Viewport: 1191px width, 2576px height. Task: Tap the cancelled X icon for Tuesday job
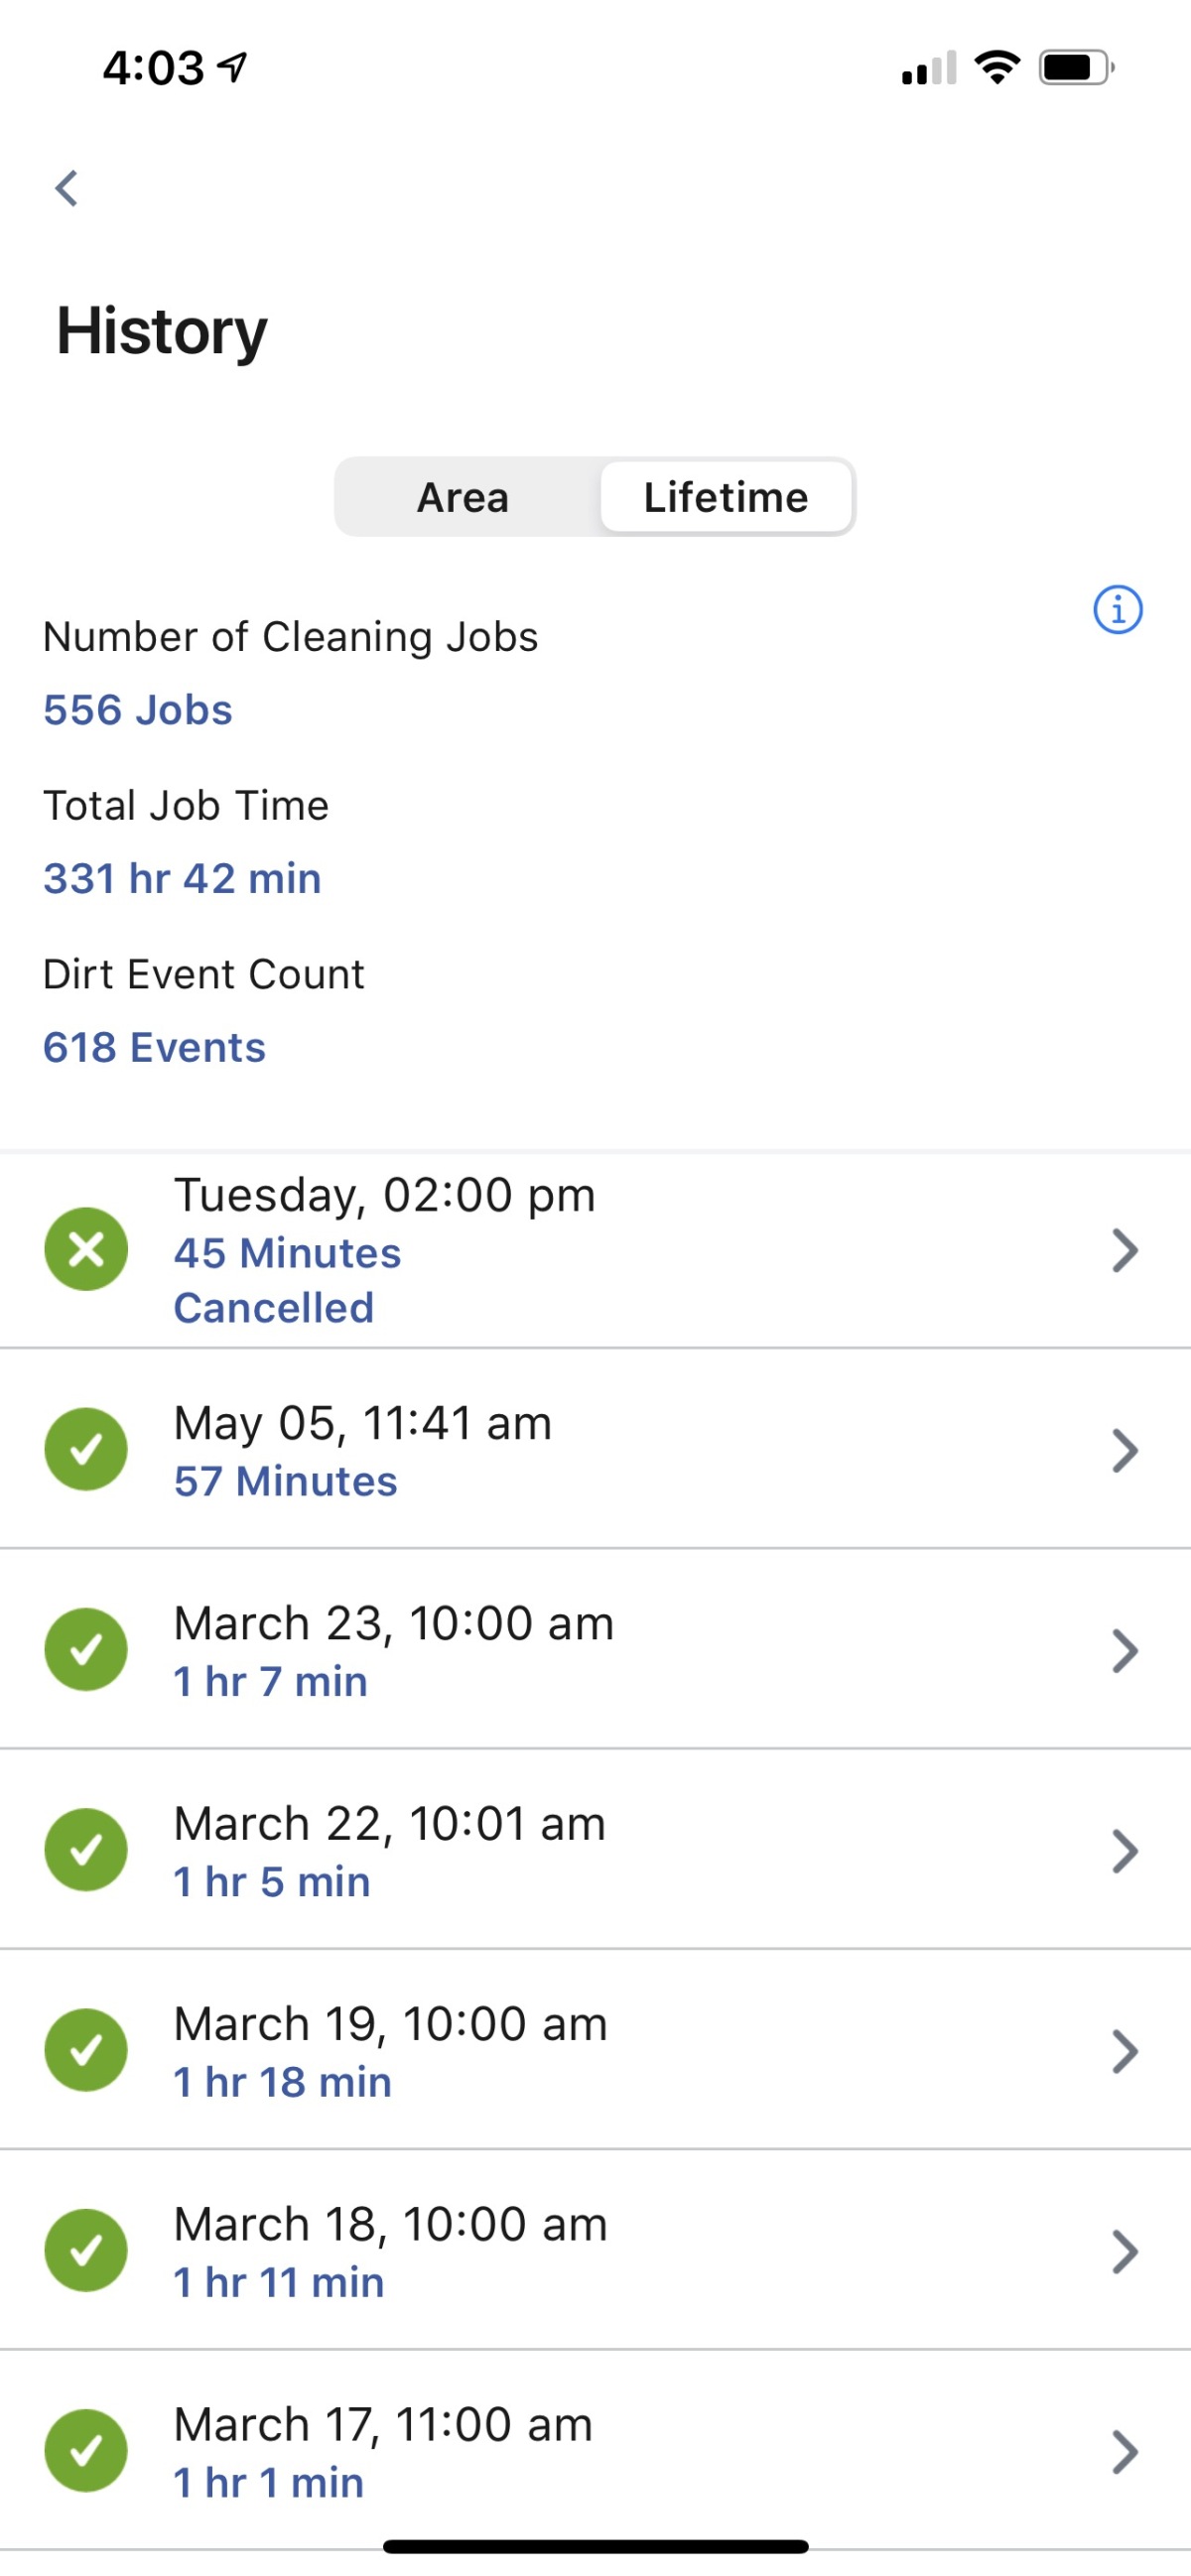tap(86, 1249)
